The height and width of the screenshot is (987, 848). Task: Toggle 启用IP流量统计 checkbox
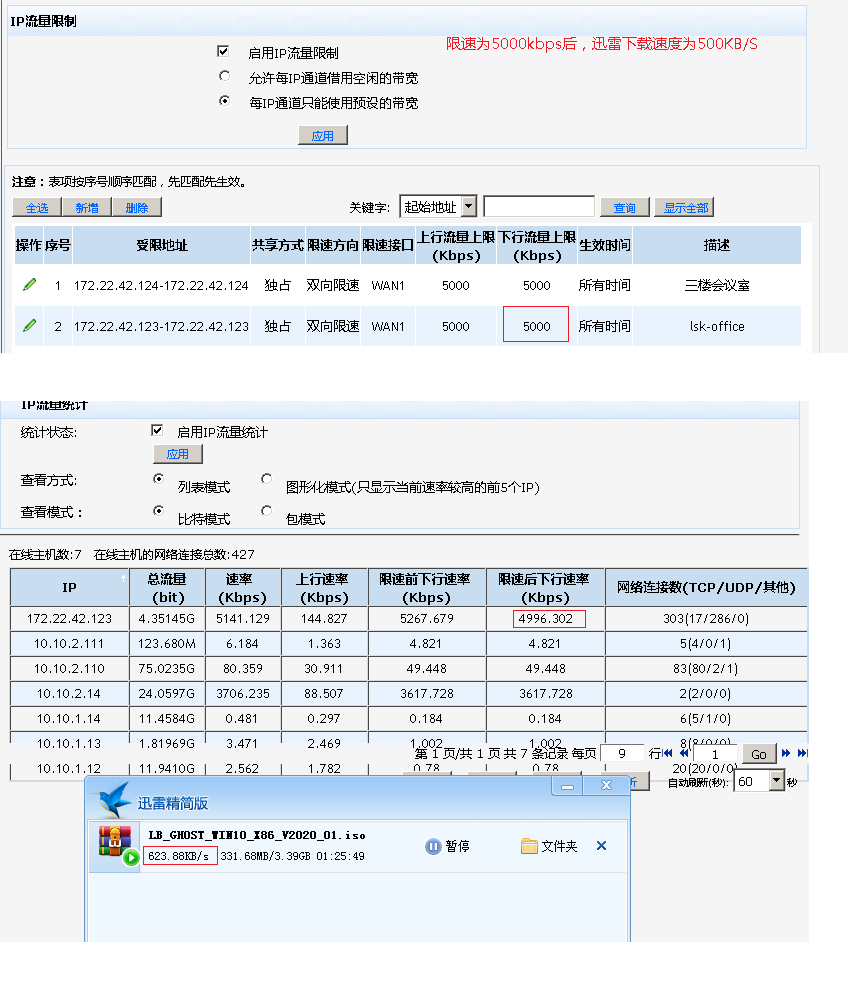[157, 430]
